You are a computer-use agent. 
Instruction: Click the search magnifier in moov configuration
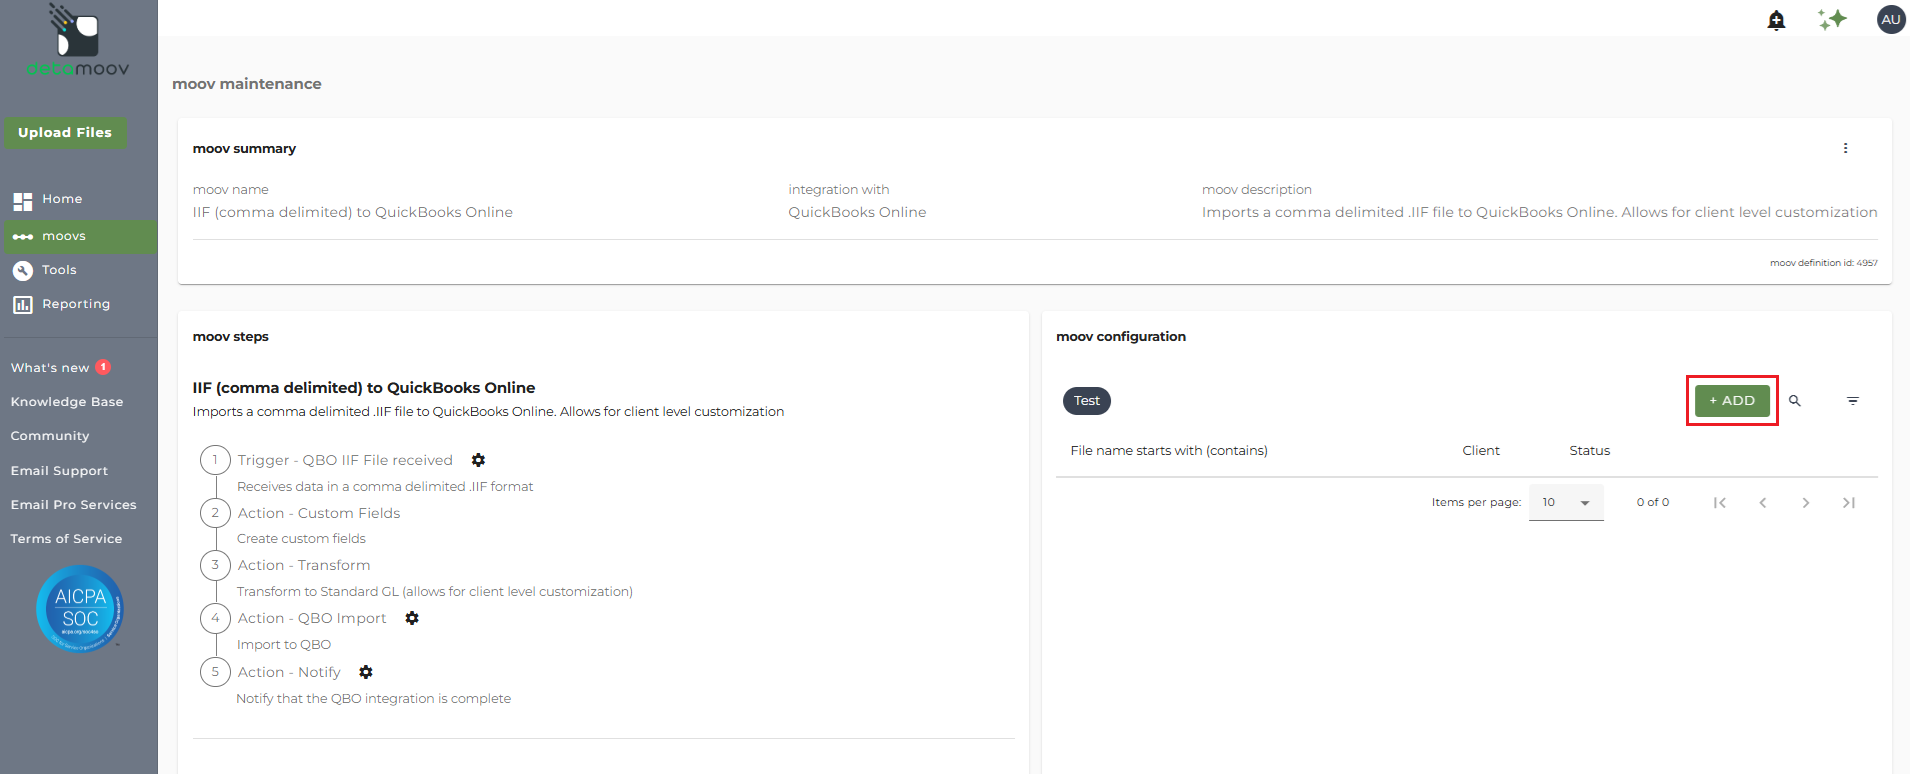1795,401
